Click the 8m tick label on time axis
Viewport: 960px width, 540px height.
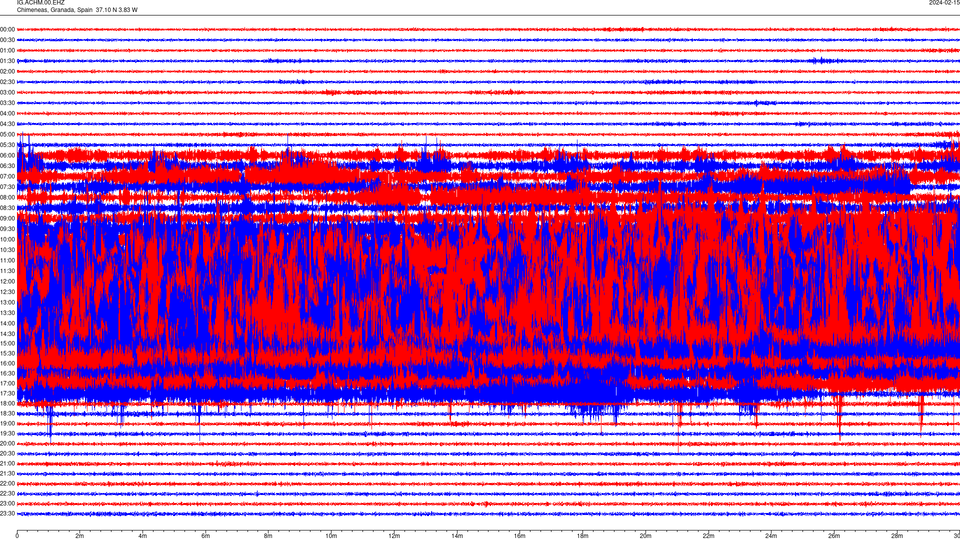coord(268,536)
